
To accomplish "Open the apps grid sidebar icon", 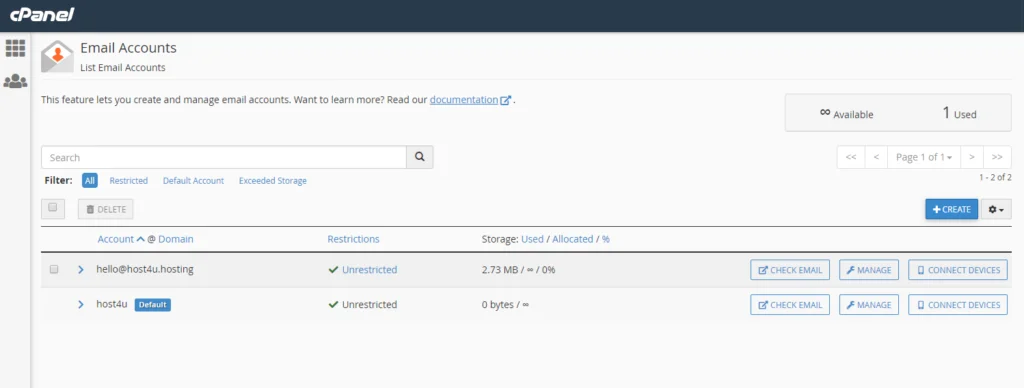I will 15,48.
